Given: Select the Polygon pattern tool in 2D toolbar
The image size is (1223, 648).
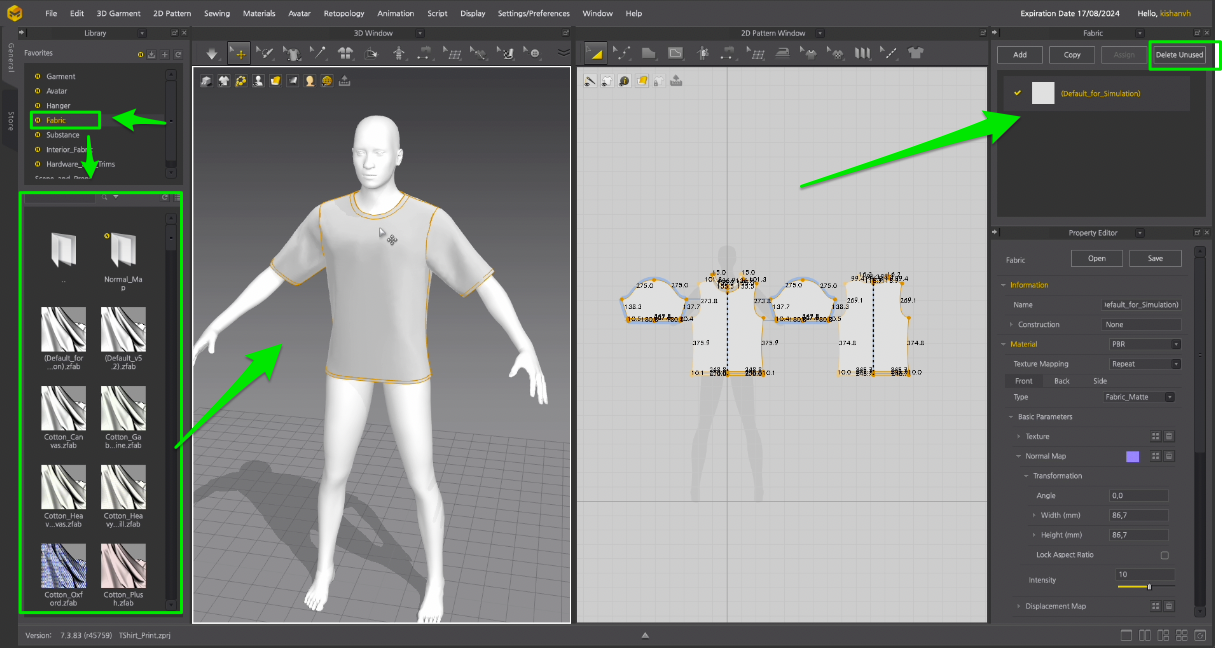Looking at the screenshot, I should pos(648,52).
